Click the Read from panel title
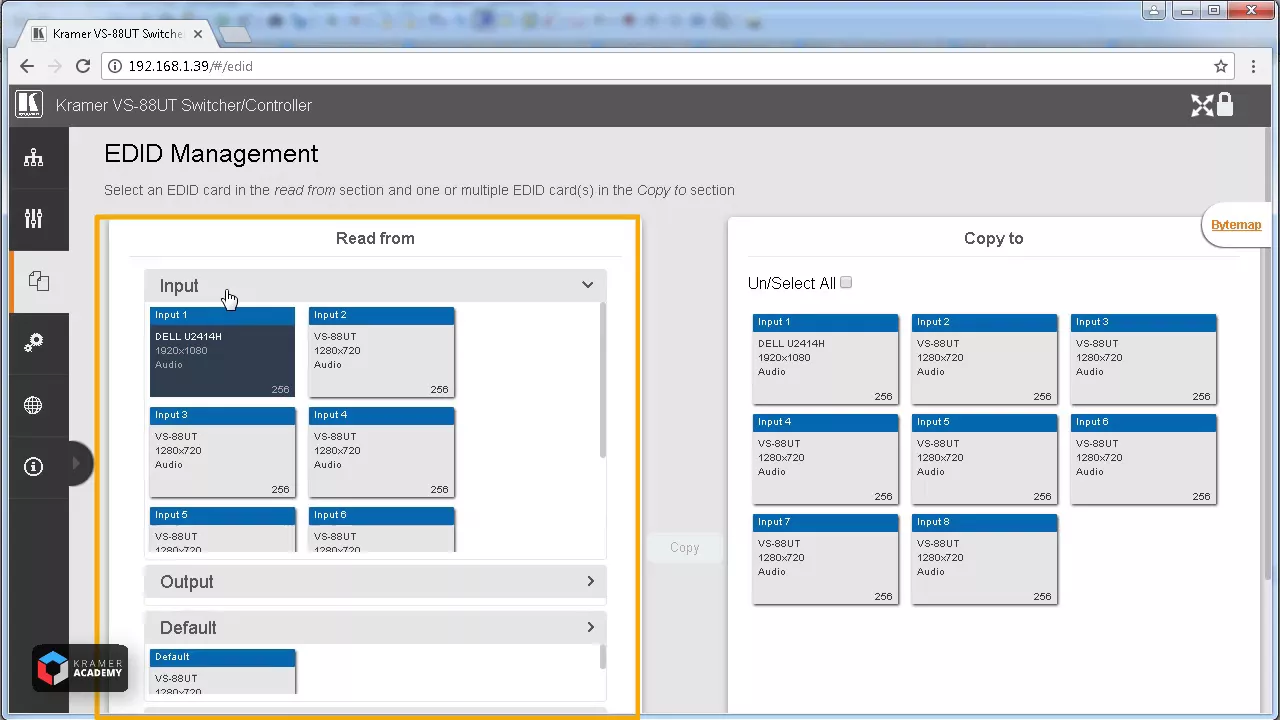Image resolution: width=1280 pixels, height=720 pixels. [375, 238]
